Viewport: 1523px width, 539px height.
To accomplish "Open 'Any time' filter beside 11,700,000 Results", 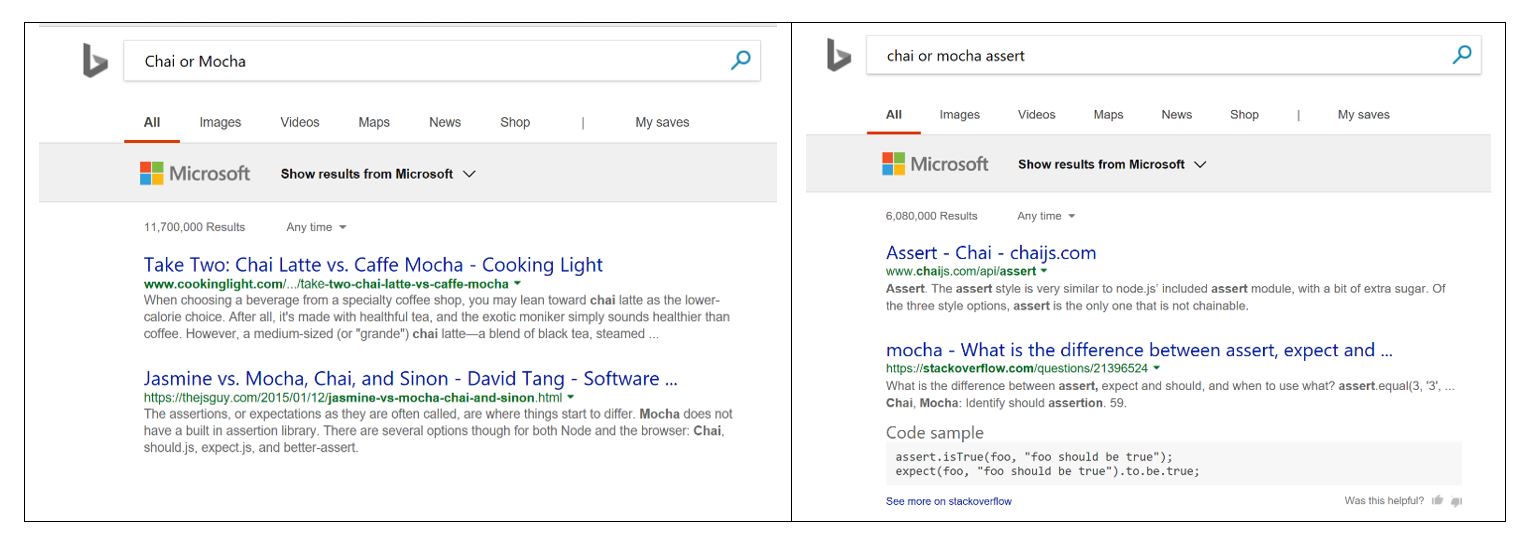I will pyautogui.click(x=316, y=227).
